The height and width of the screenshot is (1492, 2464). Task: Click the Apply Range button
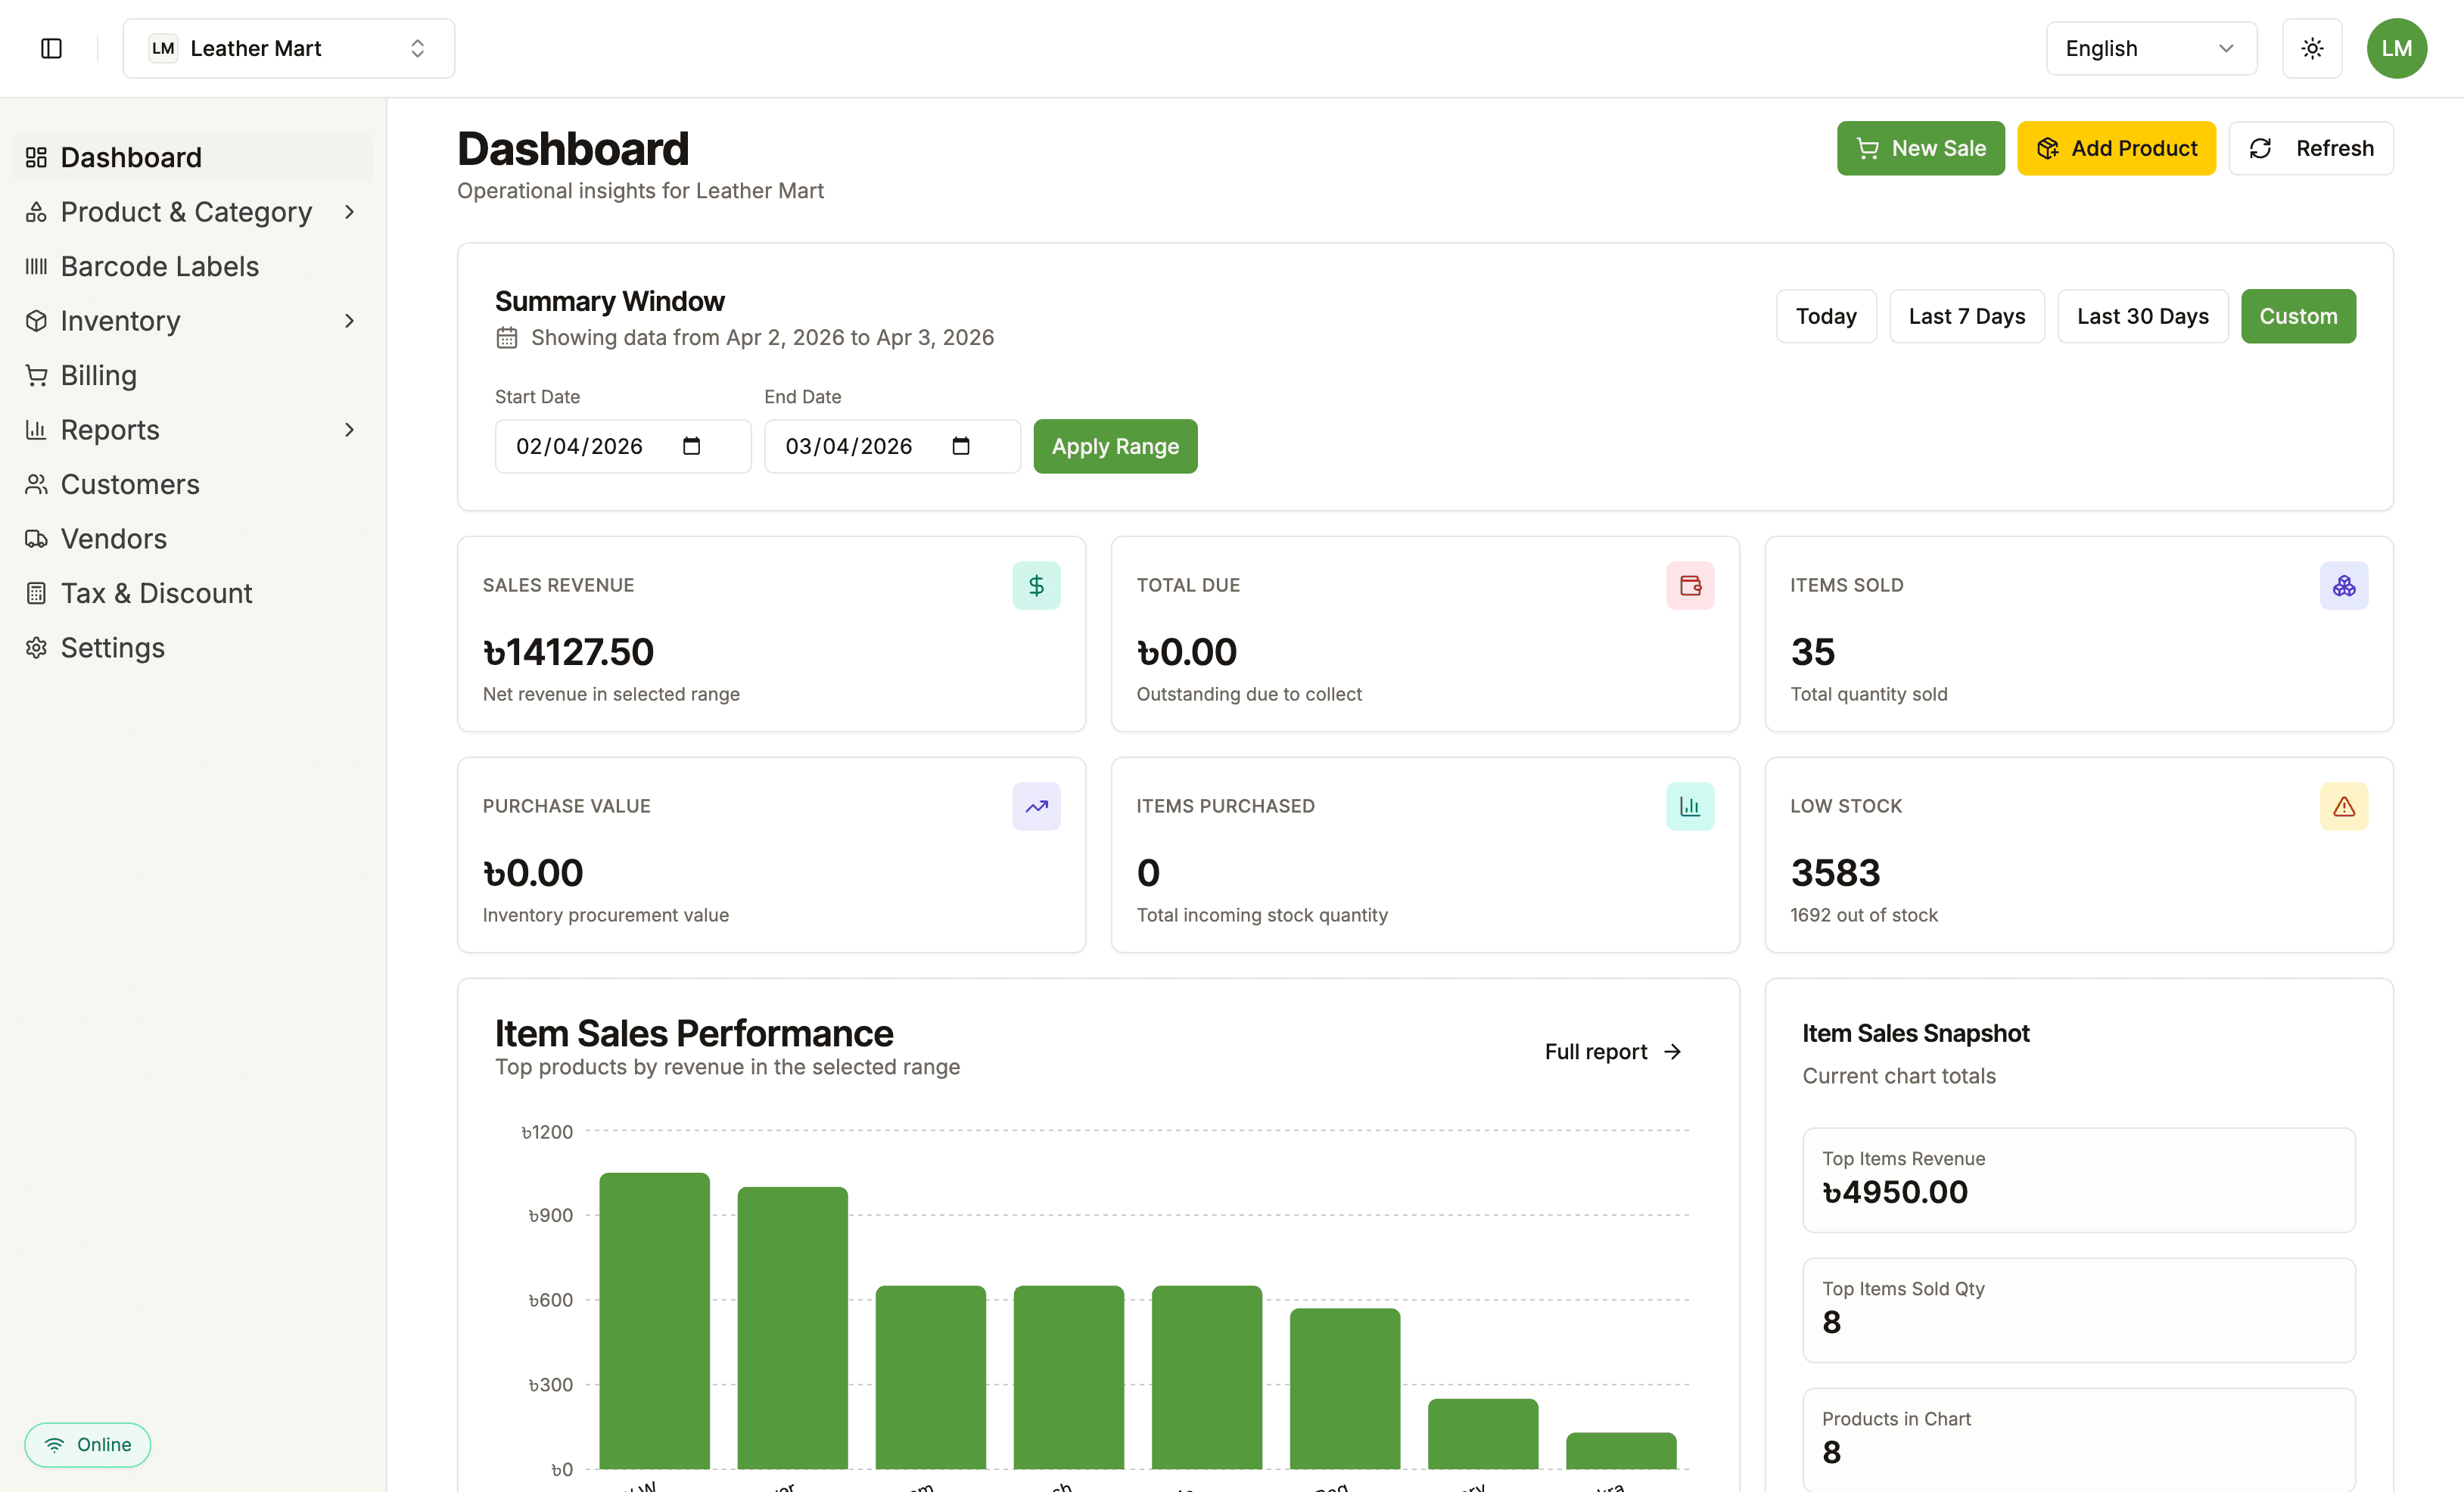tap(1114, 446)
